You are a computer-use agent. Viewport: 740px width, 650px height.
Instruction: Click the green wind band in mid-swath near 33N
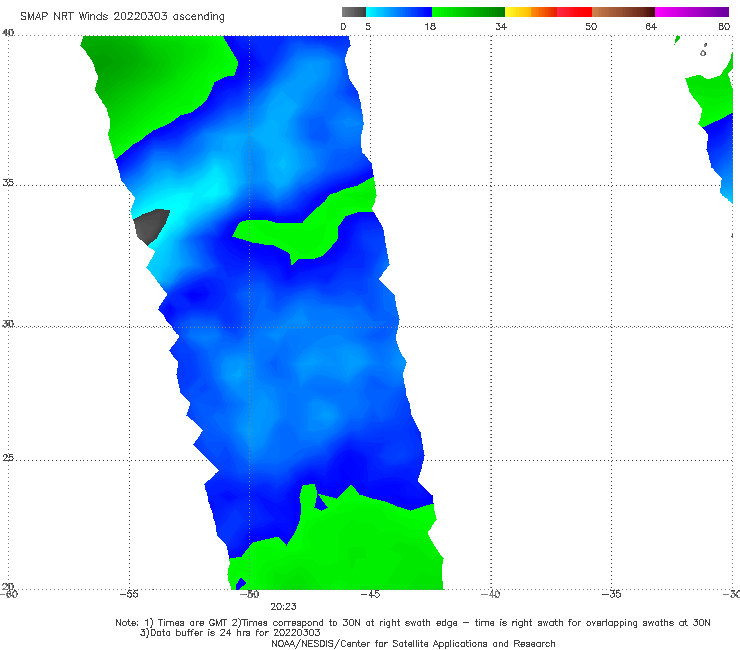307,236
